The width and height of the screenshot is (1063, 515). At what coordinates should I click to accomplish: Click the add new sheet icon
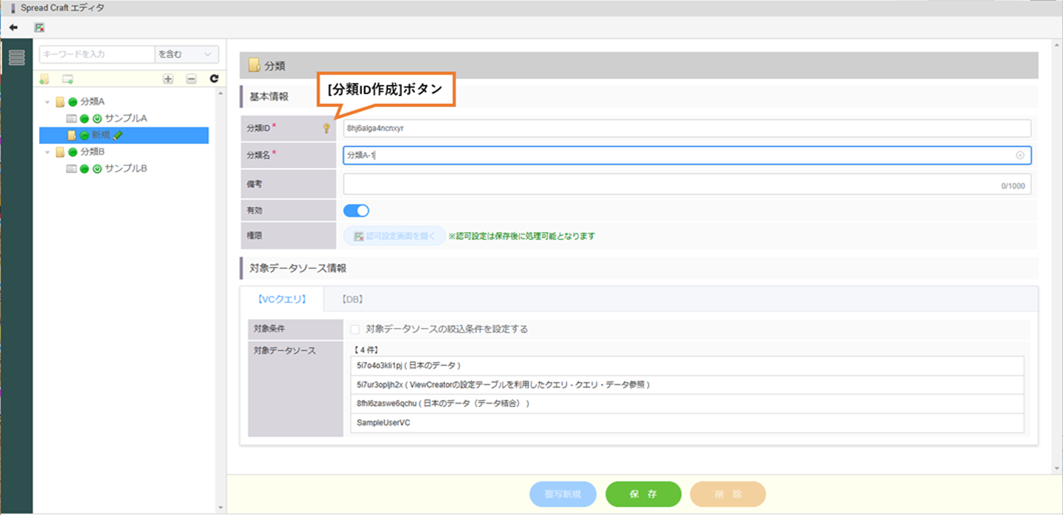tap(68, 78)
